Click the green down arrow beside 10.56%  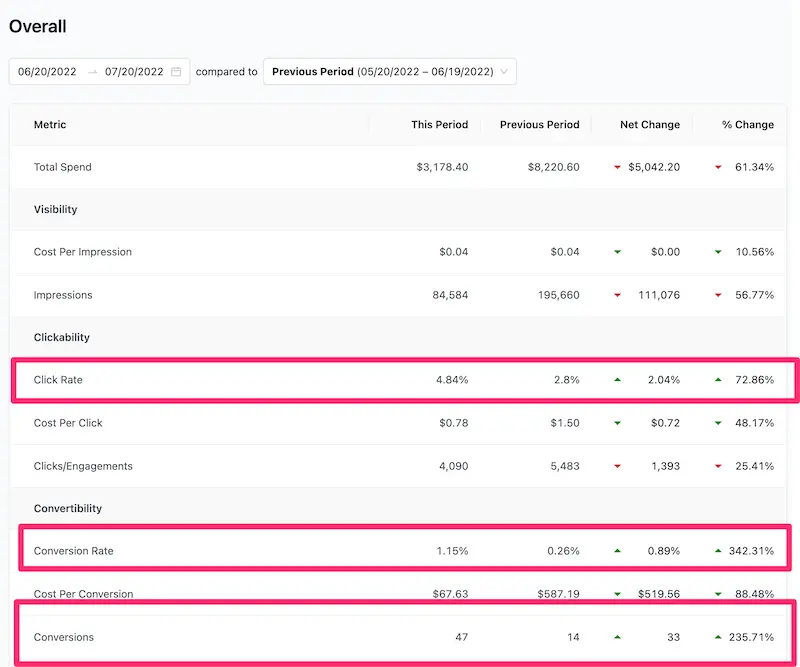click(x=718, y=252)
